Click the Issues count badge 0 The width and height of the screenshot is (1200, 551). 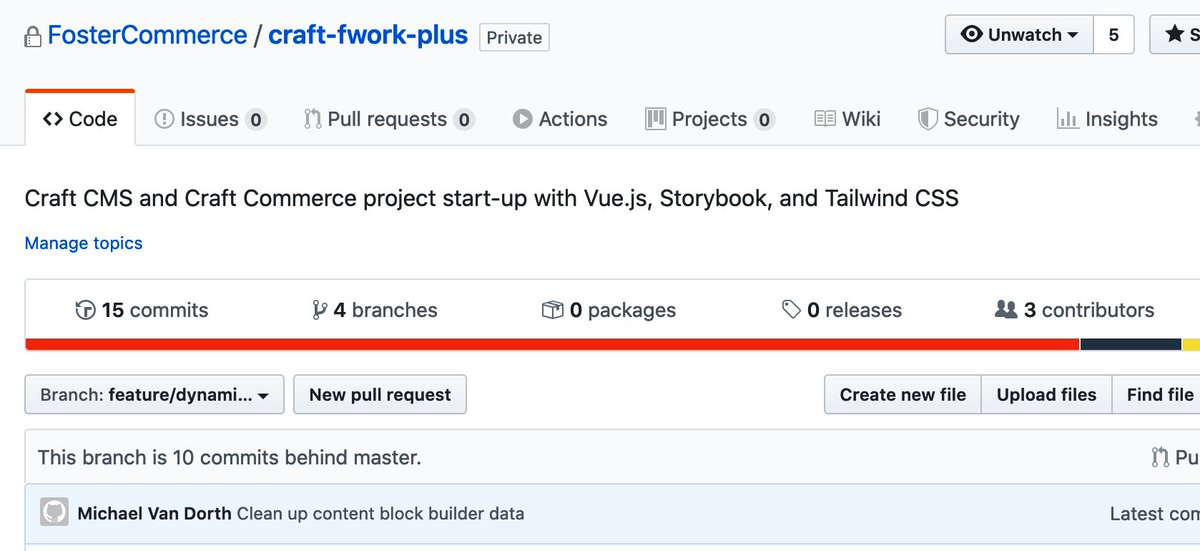click(x=256, y=120)
